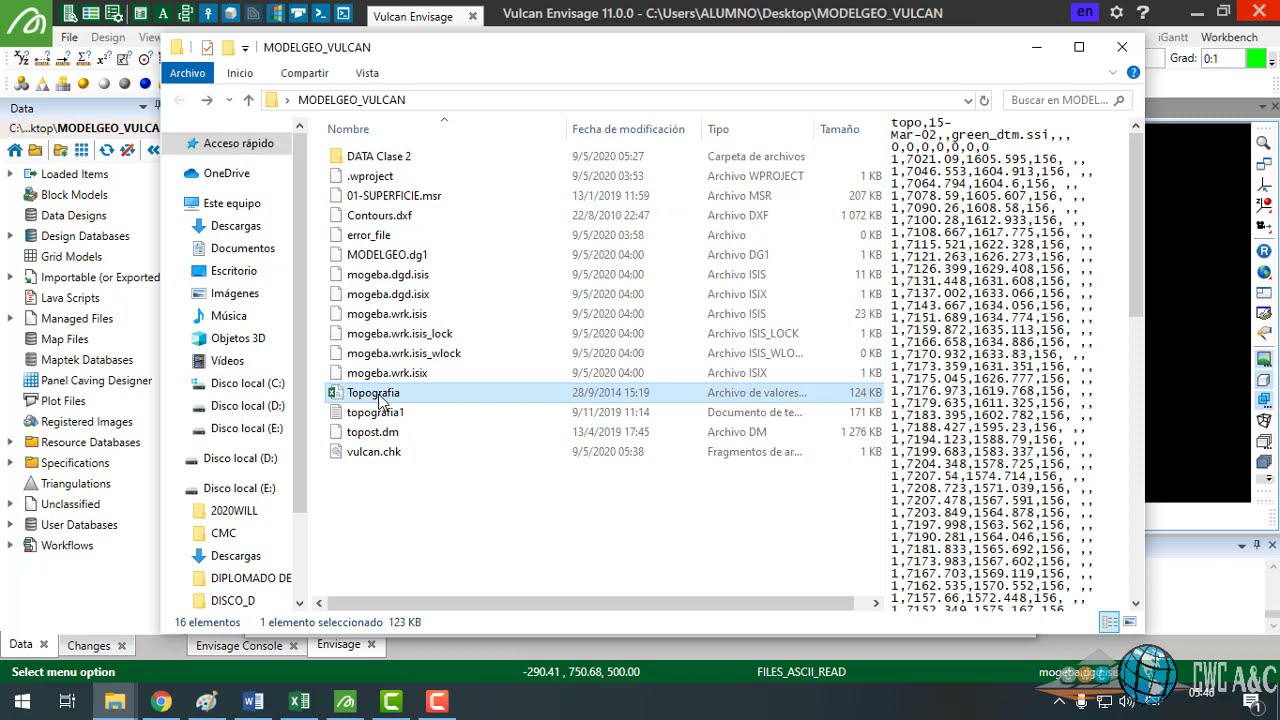Open Inicio ribbon tab
The image size is (1280, 720).
tap(240, 73)
